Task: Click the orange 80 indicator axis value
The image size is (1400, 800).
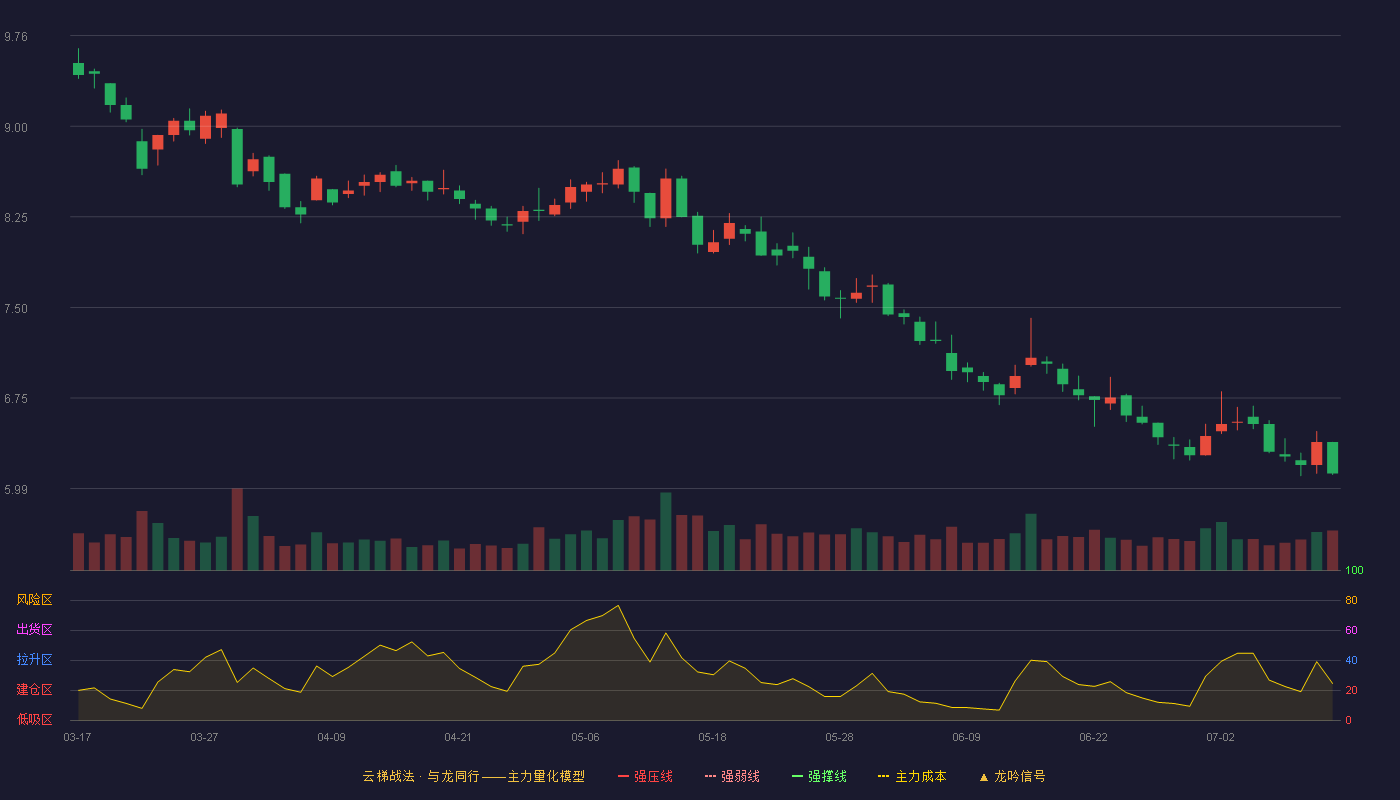Action: 1351,600
